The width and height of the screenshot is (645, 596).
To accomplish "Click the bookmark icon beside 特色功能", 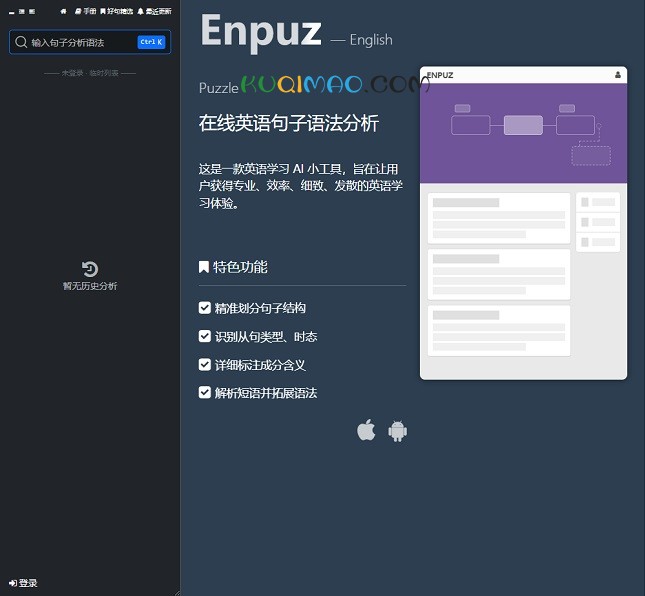I will coord(204,267).
